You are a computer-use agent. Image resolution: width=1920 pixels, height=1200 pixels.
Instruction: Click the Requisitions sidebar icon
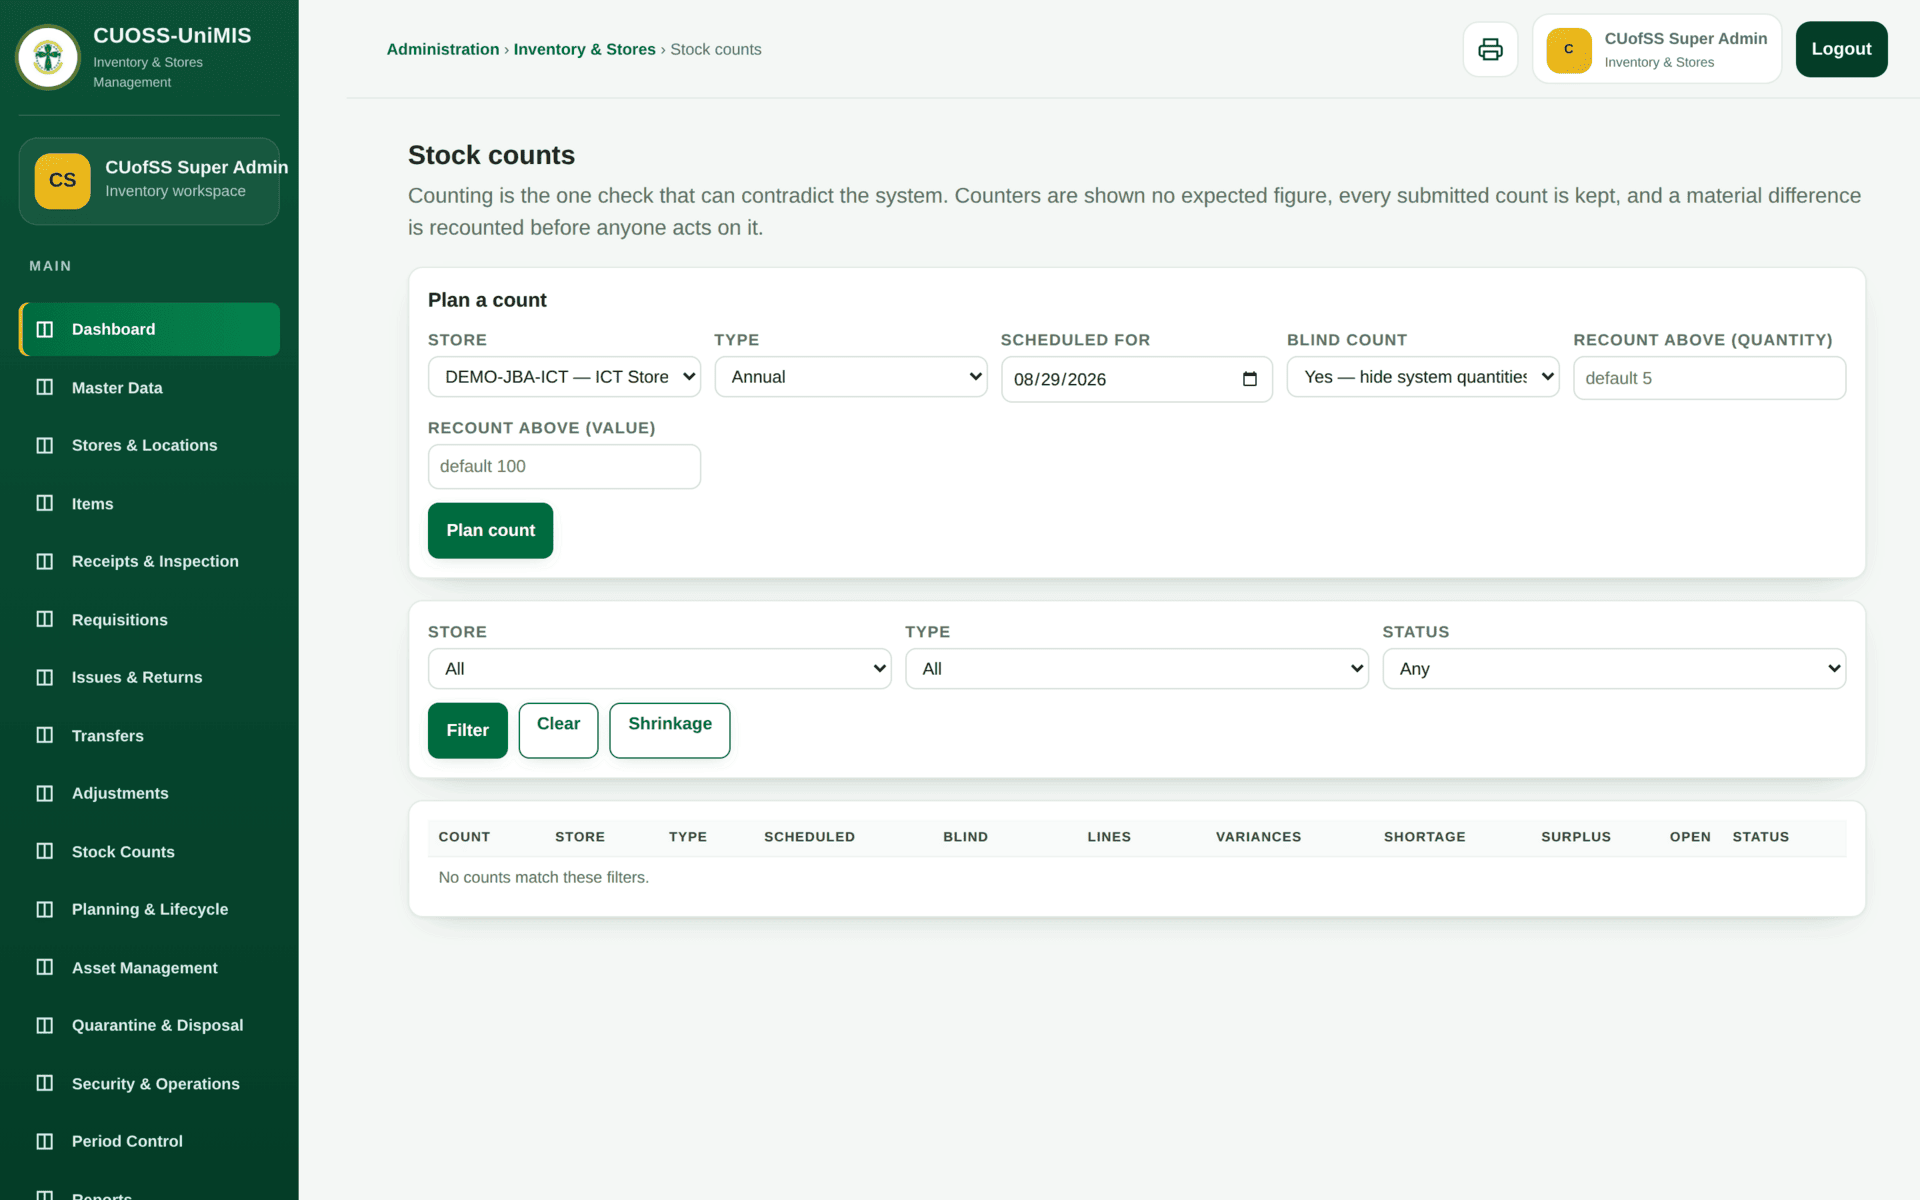pos(45,619)
